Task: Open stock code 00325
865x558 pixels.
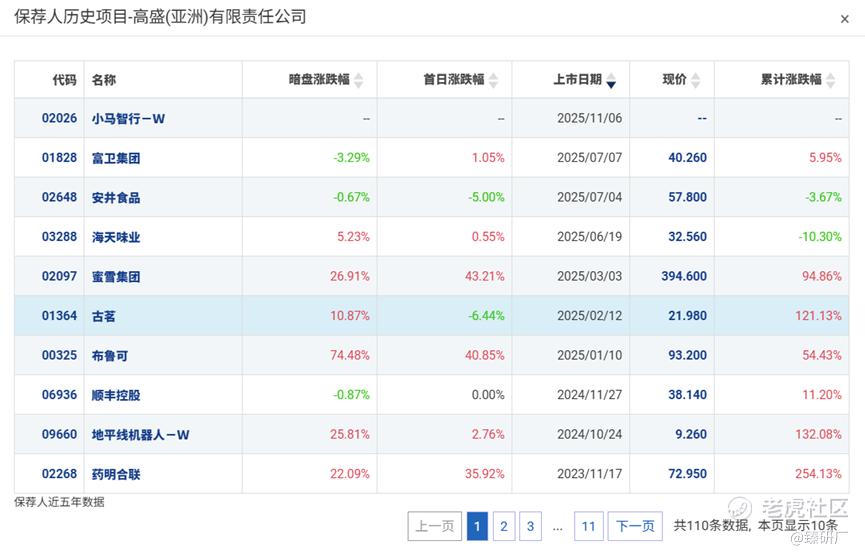Action: point(59,355)
